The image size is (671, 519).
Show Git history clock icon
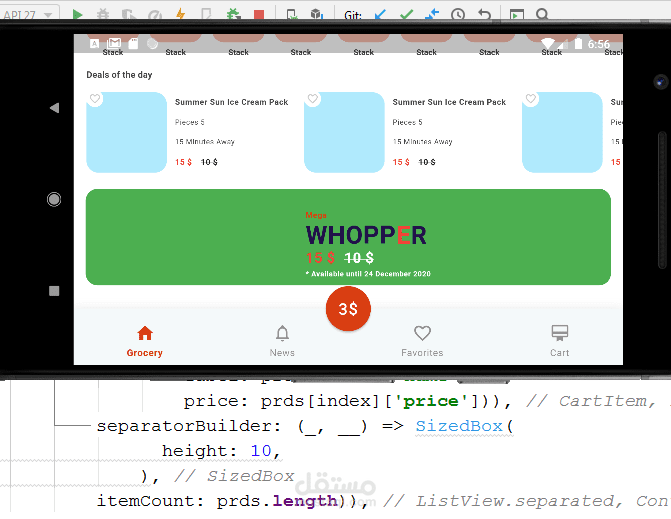[x=458, y=15]
